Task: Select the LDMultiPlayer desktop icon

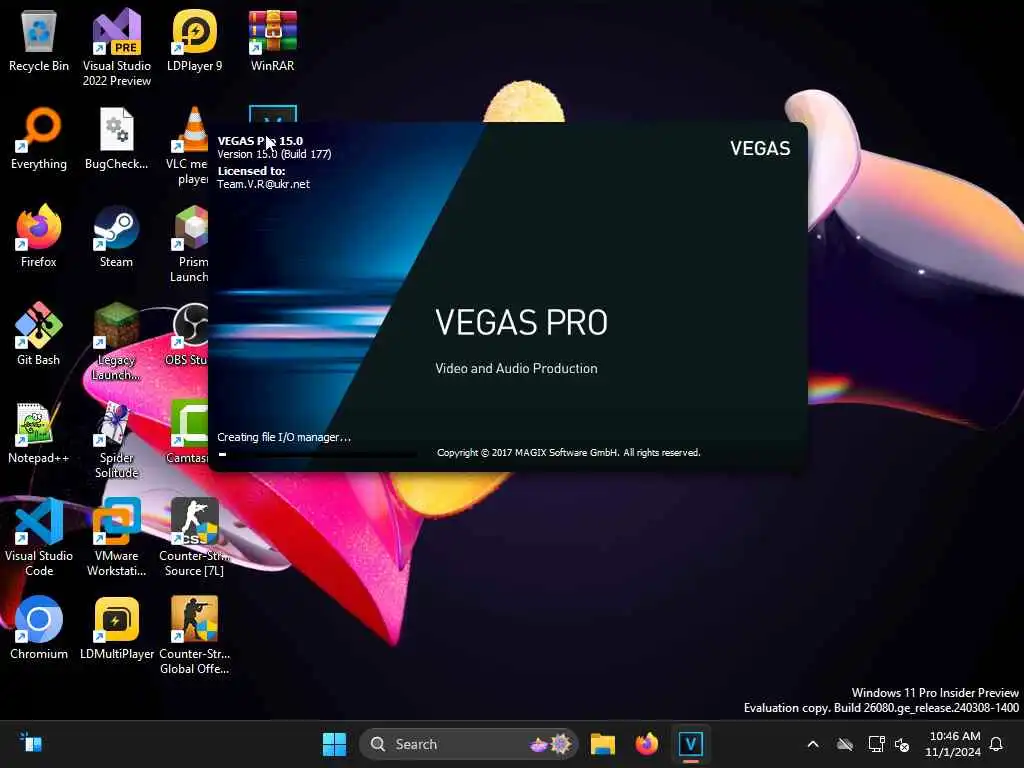Action: (x=116, y=628)
